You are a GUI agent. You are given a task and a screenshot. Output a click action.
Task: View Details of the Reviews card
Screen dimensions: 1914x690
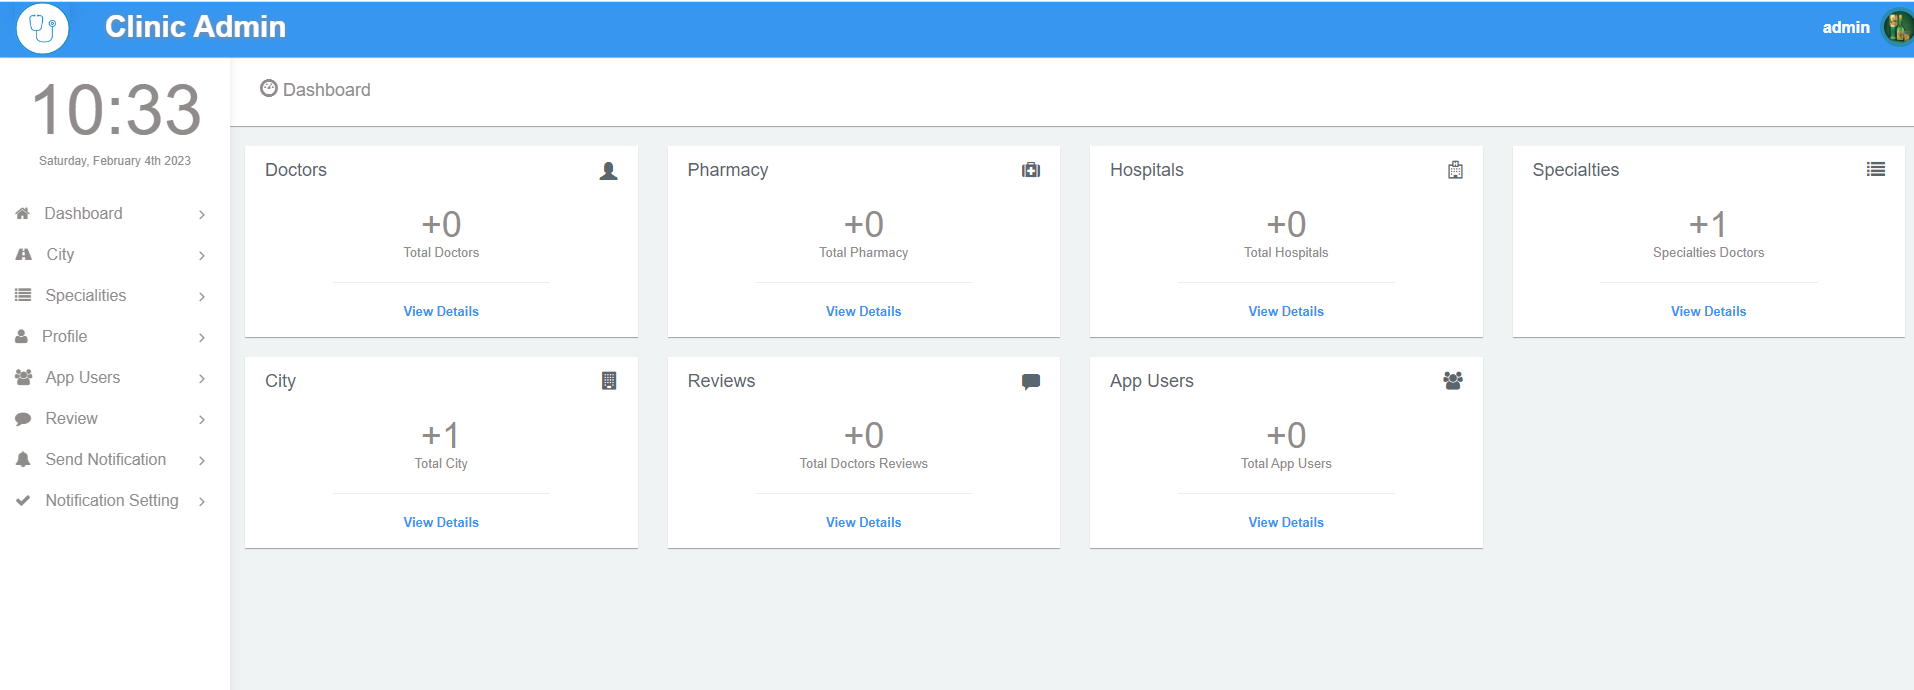[x=864, y=522]
